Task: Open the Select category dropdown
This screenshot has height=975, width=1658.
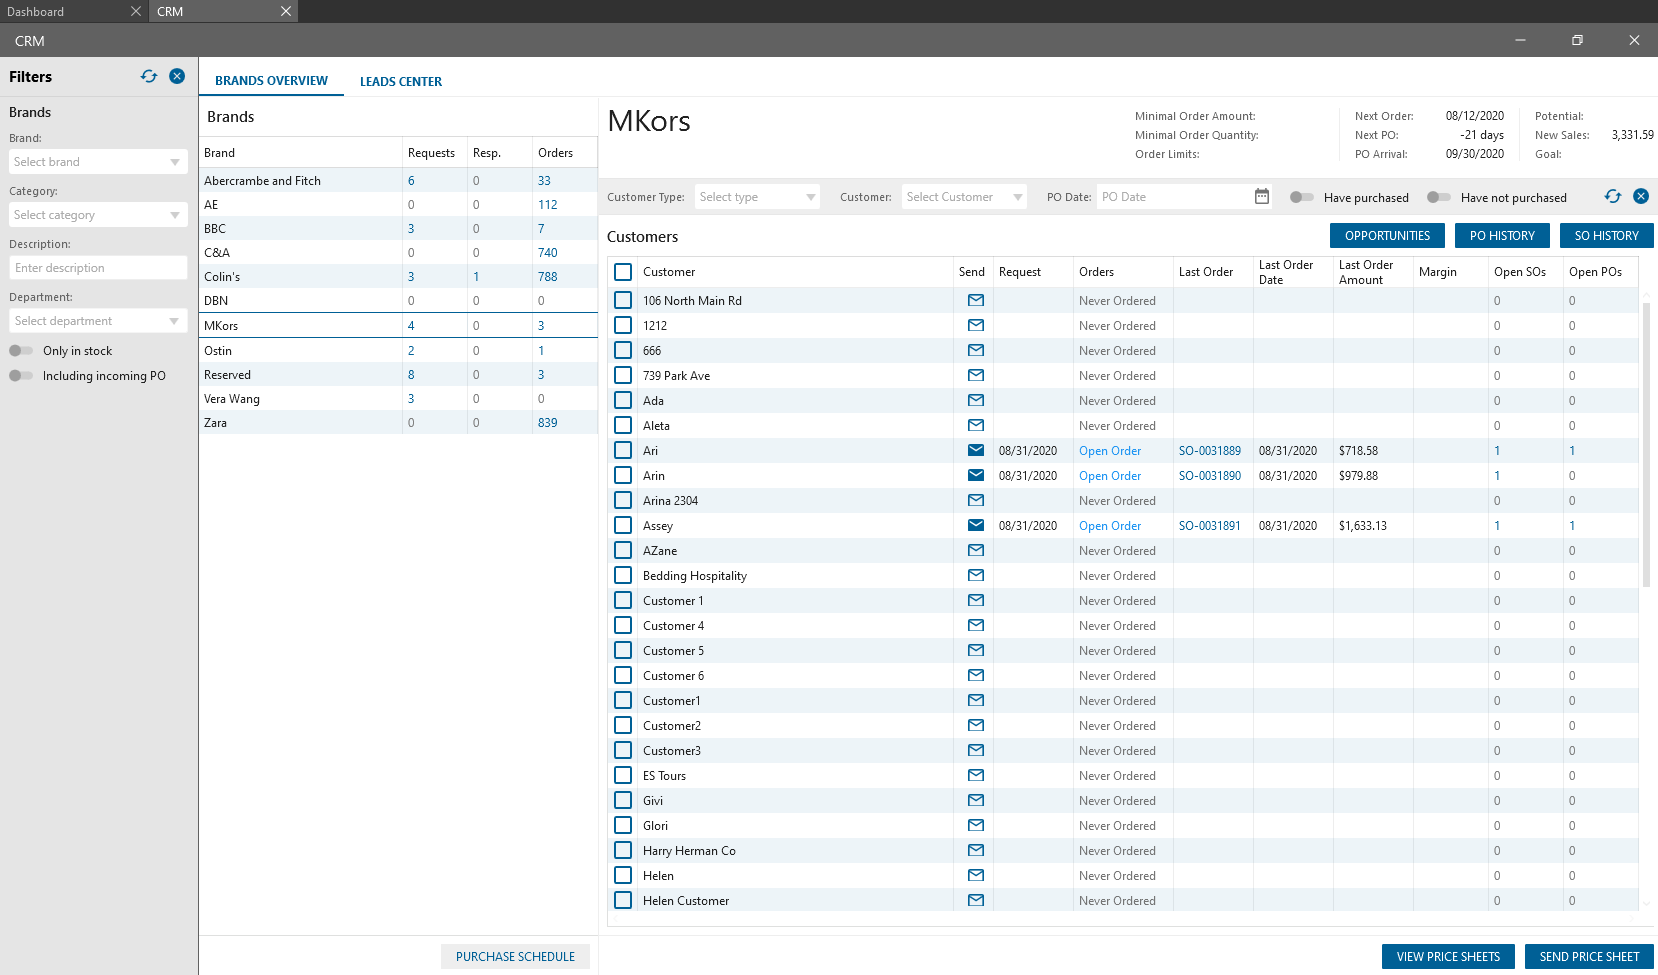Action: (98, 215)
